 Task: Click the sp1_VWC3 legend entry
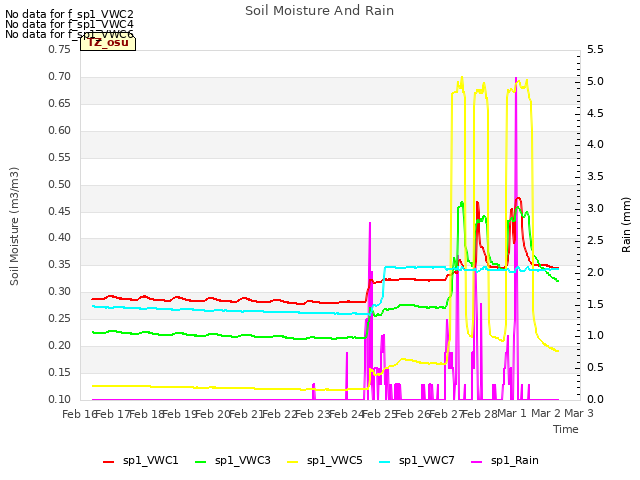click(x=233, y=461)
